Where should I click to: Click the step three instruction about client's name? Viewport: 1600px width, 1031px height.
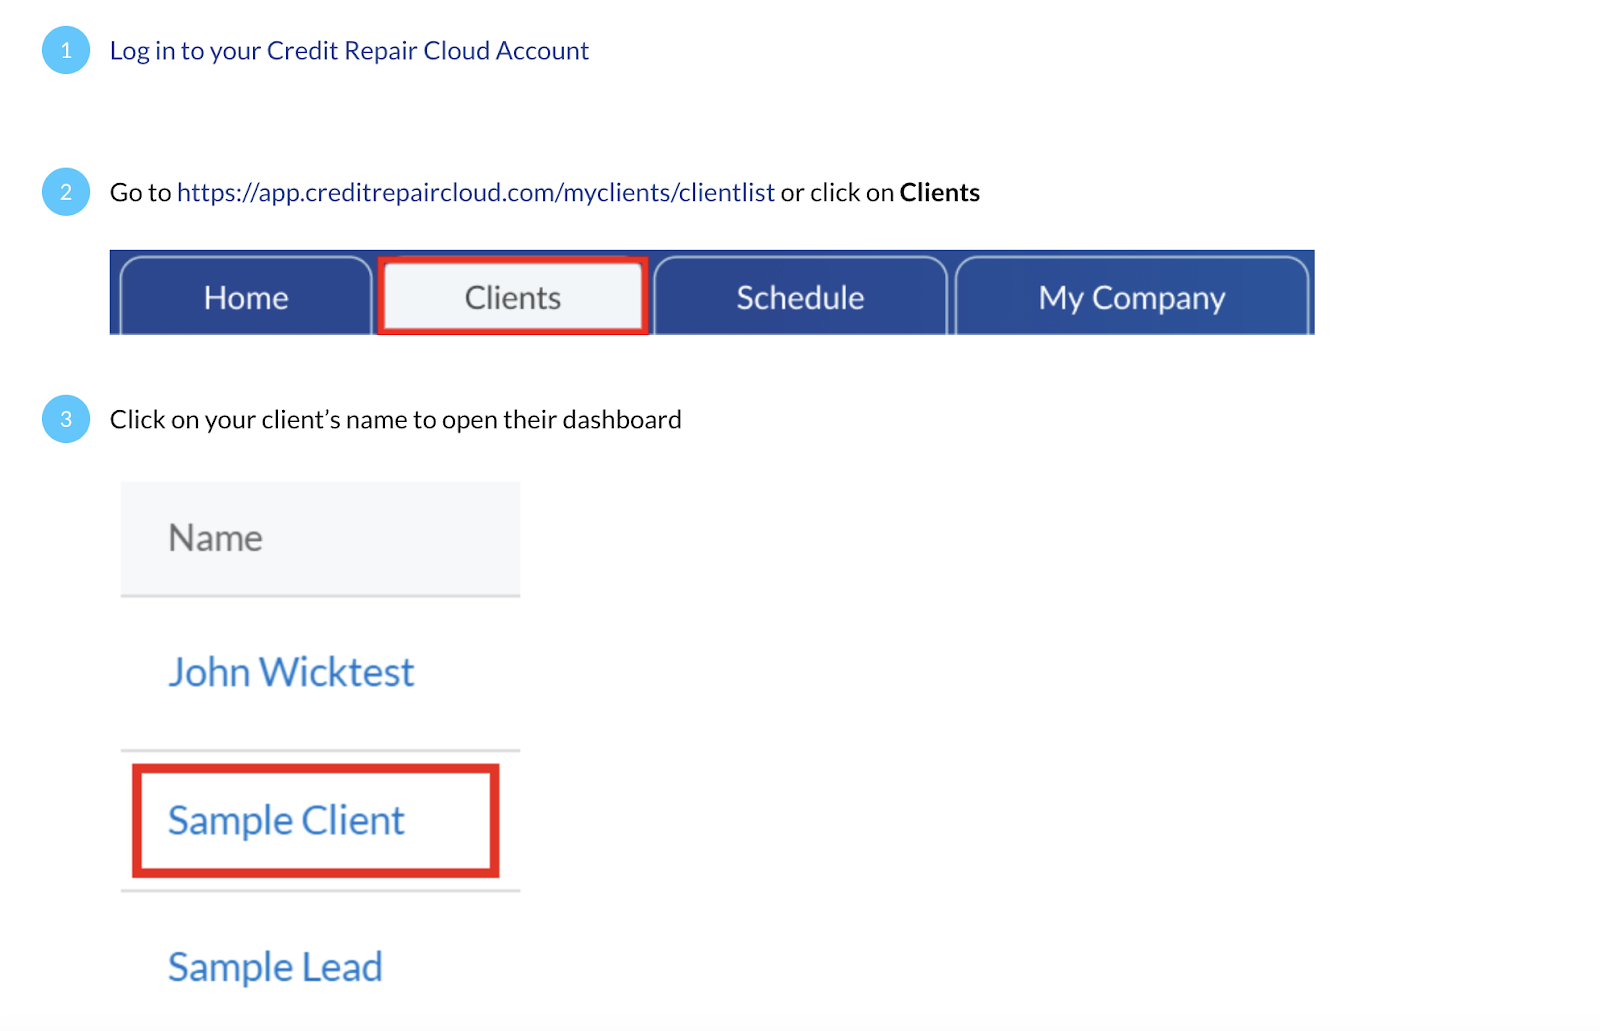click(x=396, y=420)
